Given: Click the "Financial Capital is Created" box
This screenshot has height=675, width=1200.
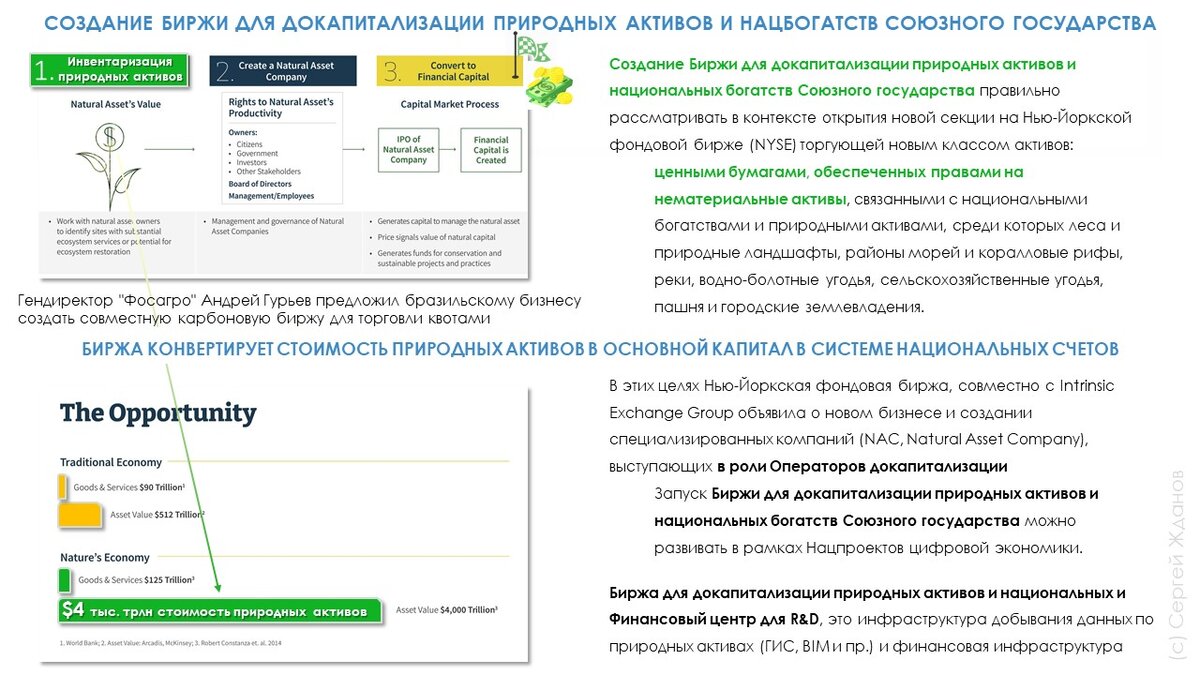Looking at the screenshot, I should point(491,149).
